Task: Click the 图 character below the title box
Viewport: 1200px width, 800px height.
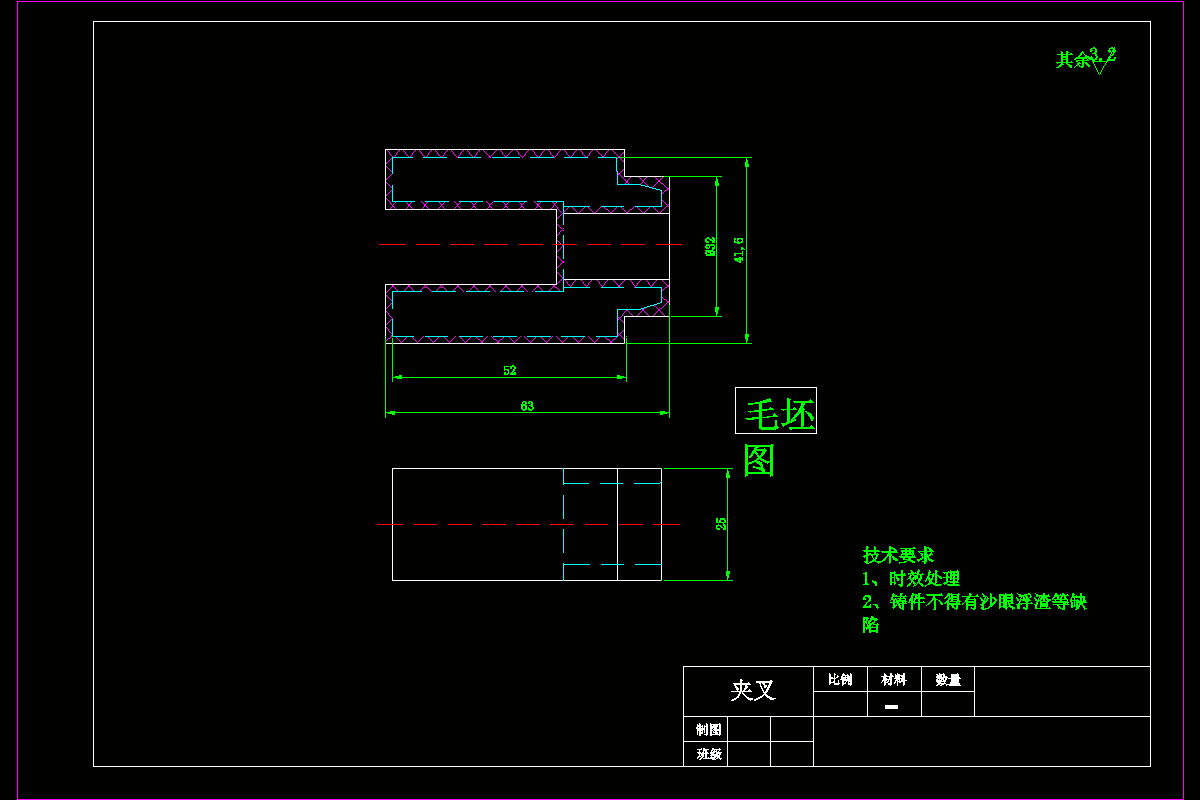Action: click(760, 459)
